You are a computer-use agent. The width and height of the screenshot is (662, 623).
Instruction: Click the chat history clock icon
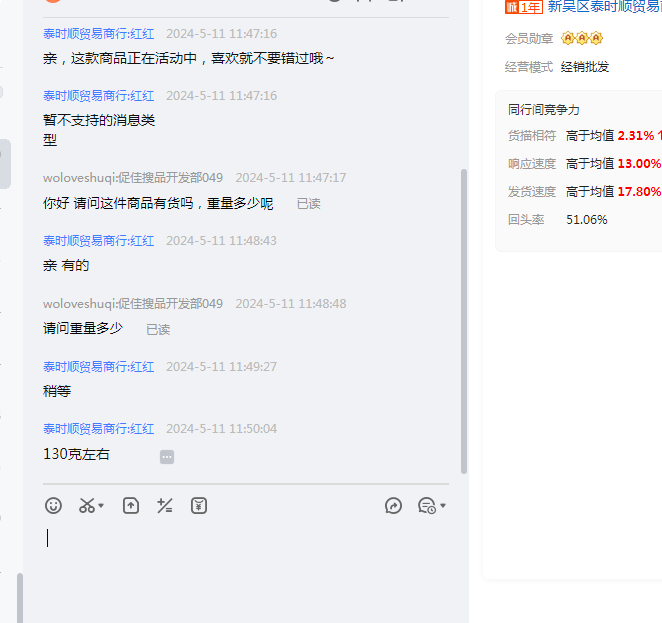coord(426,506)
